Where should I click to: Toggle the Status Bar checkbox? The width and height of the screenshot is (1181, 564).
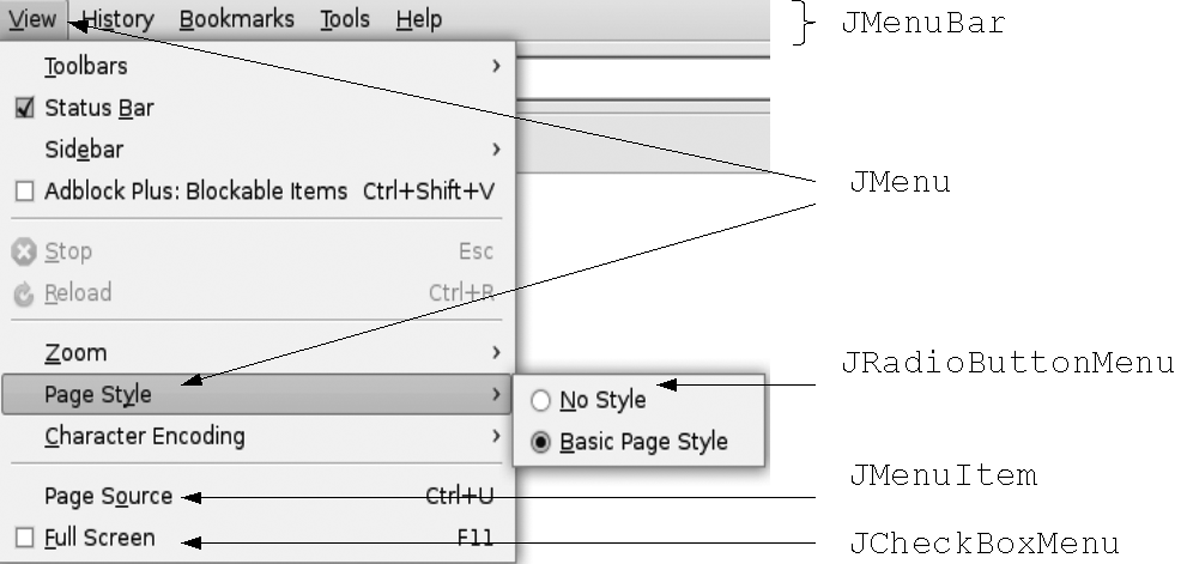point(25,108)
